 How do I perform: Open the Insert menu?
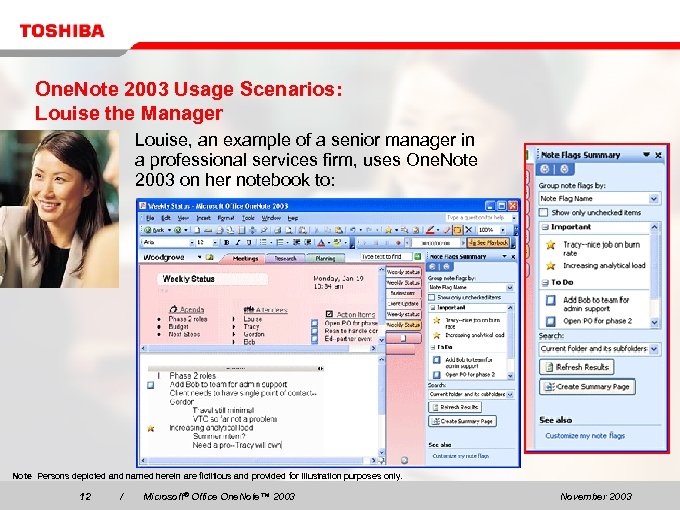pos(203,218)
